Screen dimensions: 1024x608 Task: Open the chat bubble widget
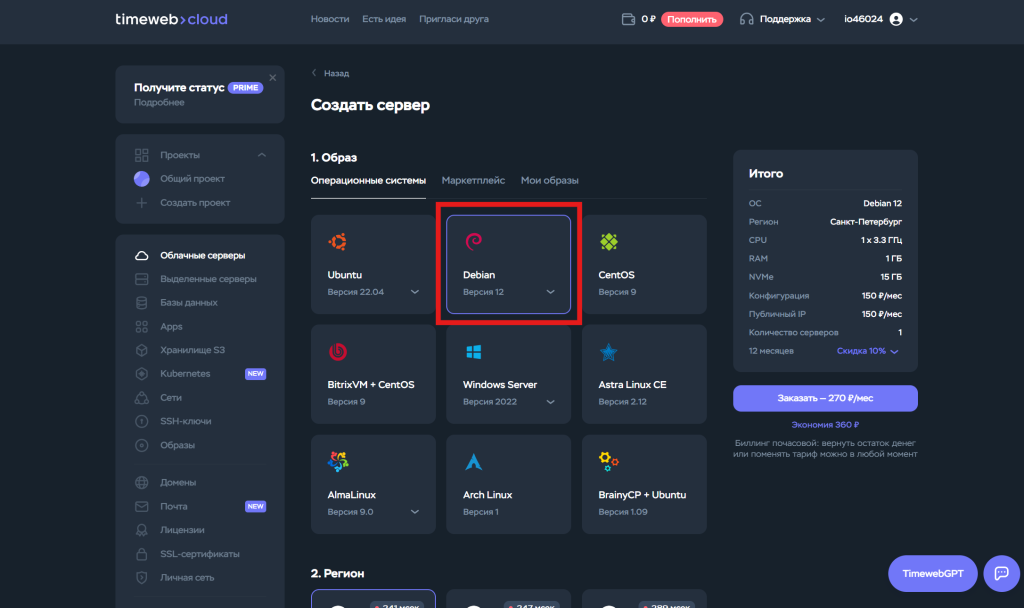[x=1002, y=573]
